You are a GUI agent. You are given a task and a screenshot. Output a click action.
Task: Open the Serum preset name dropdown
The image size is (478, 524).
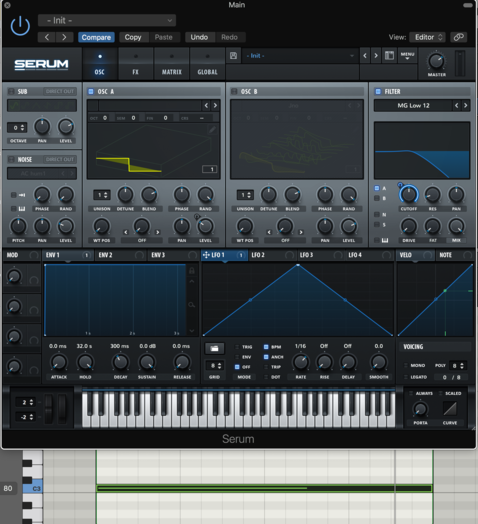coord(300,56)
